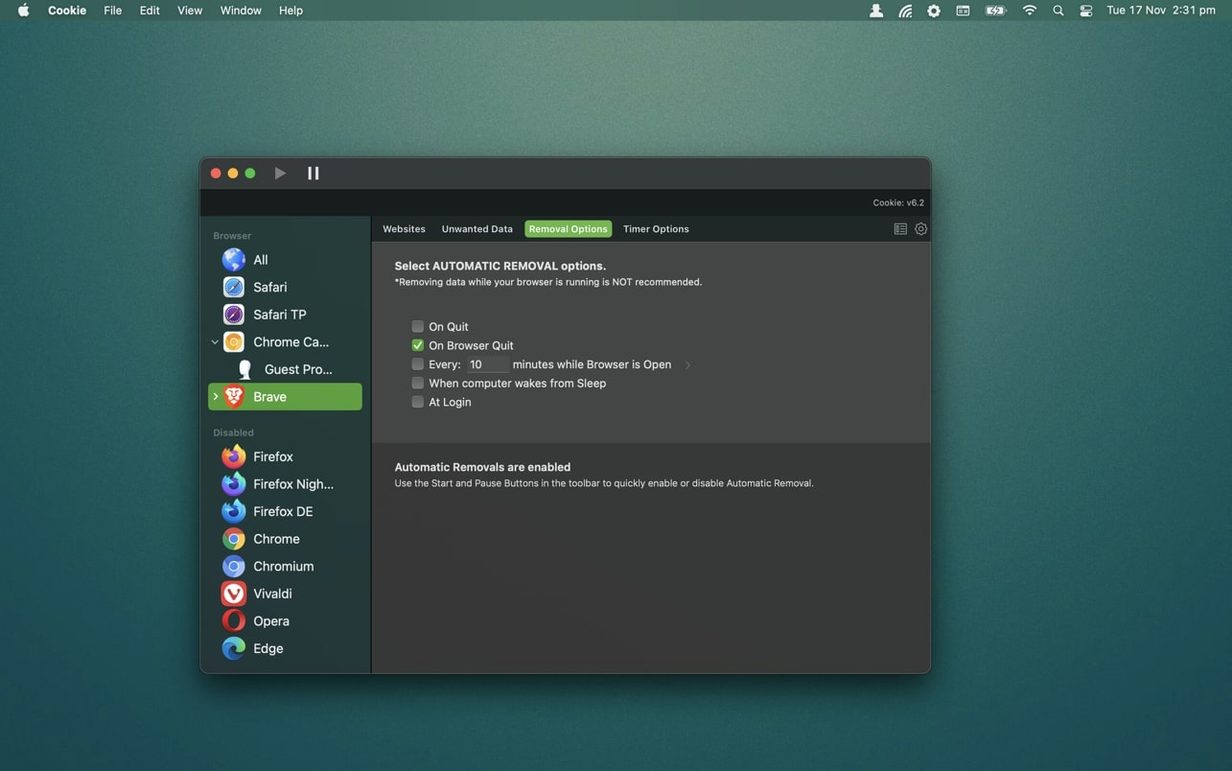Click the Start (play) toolbar button
The height and width of the screenshot is (771, 1232).
[x=280, y=173]
